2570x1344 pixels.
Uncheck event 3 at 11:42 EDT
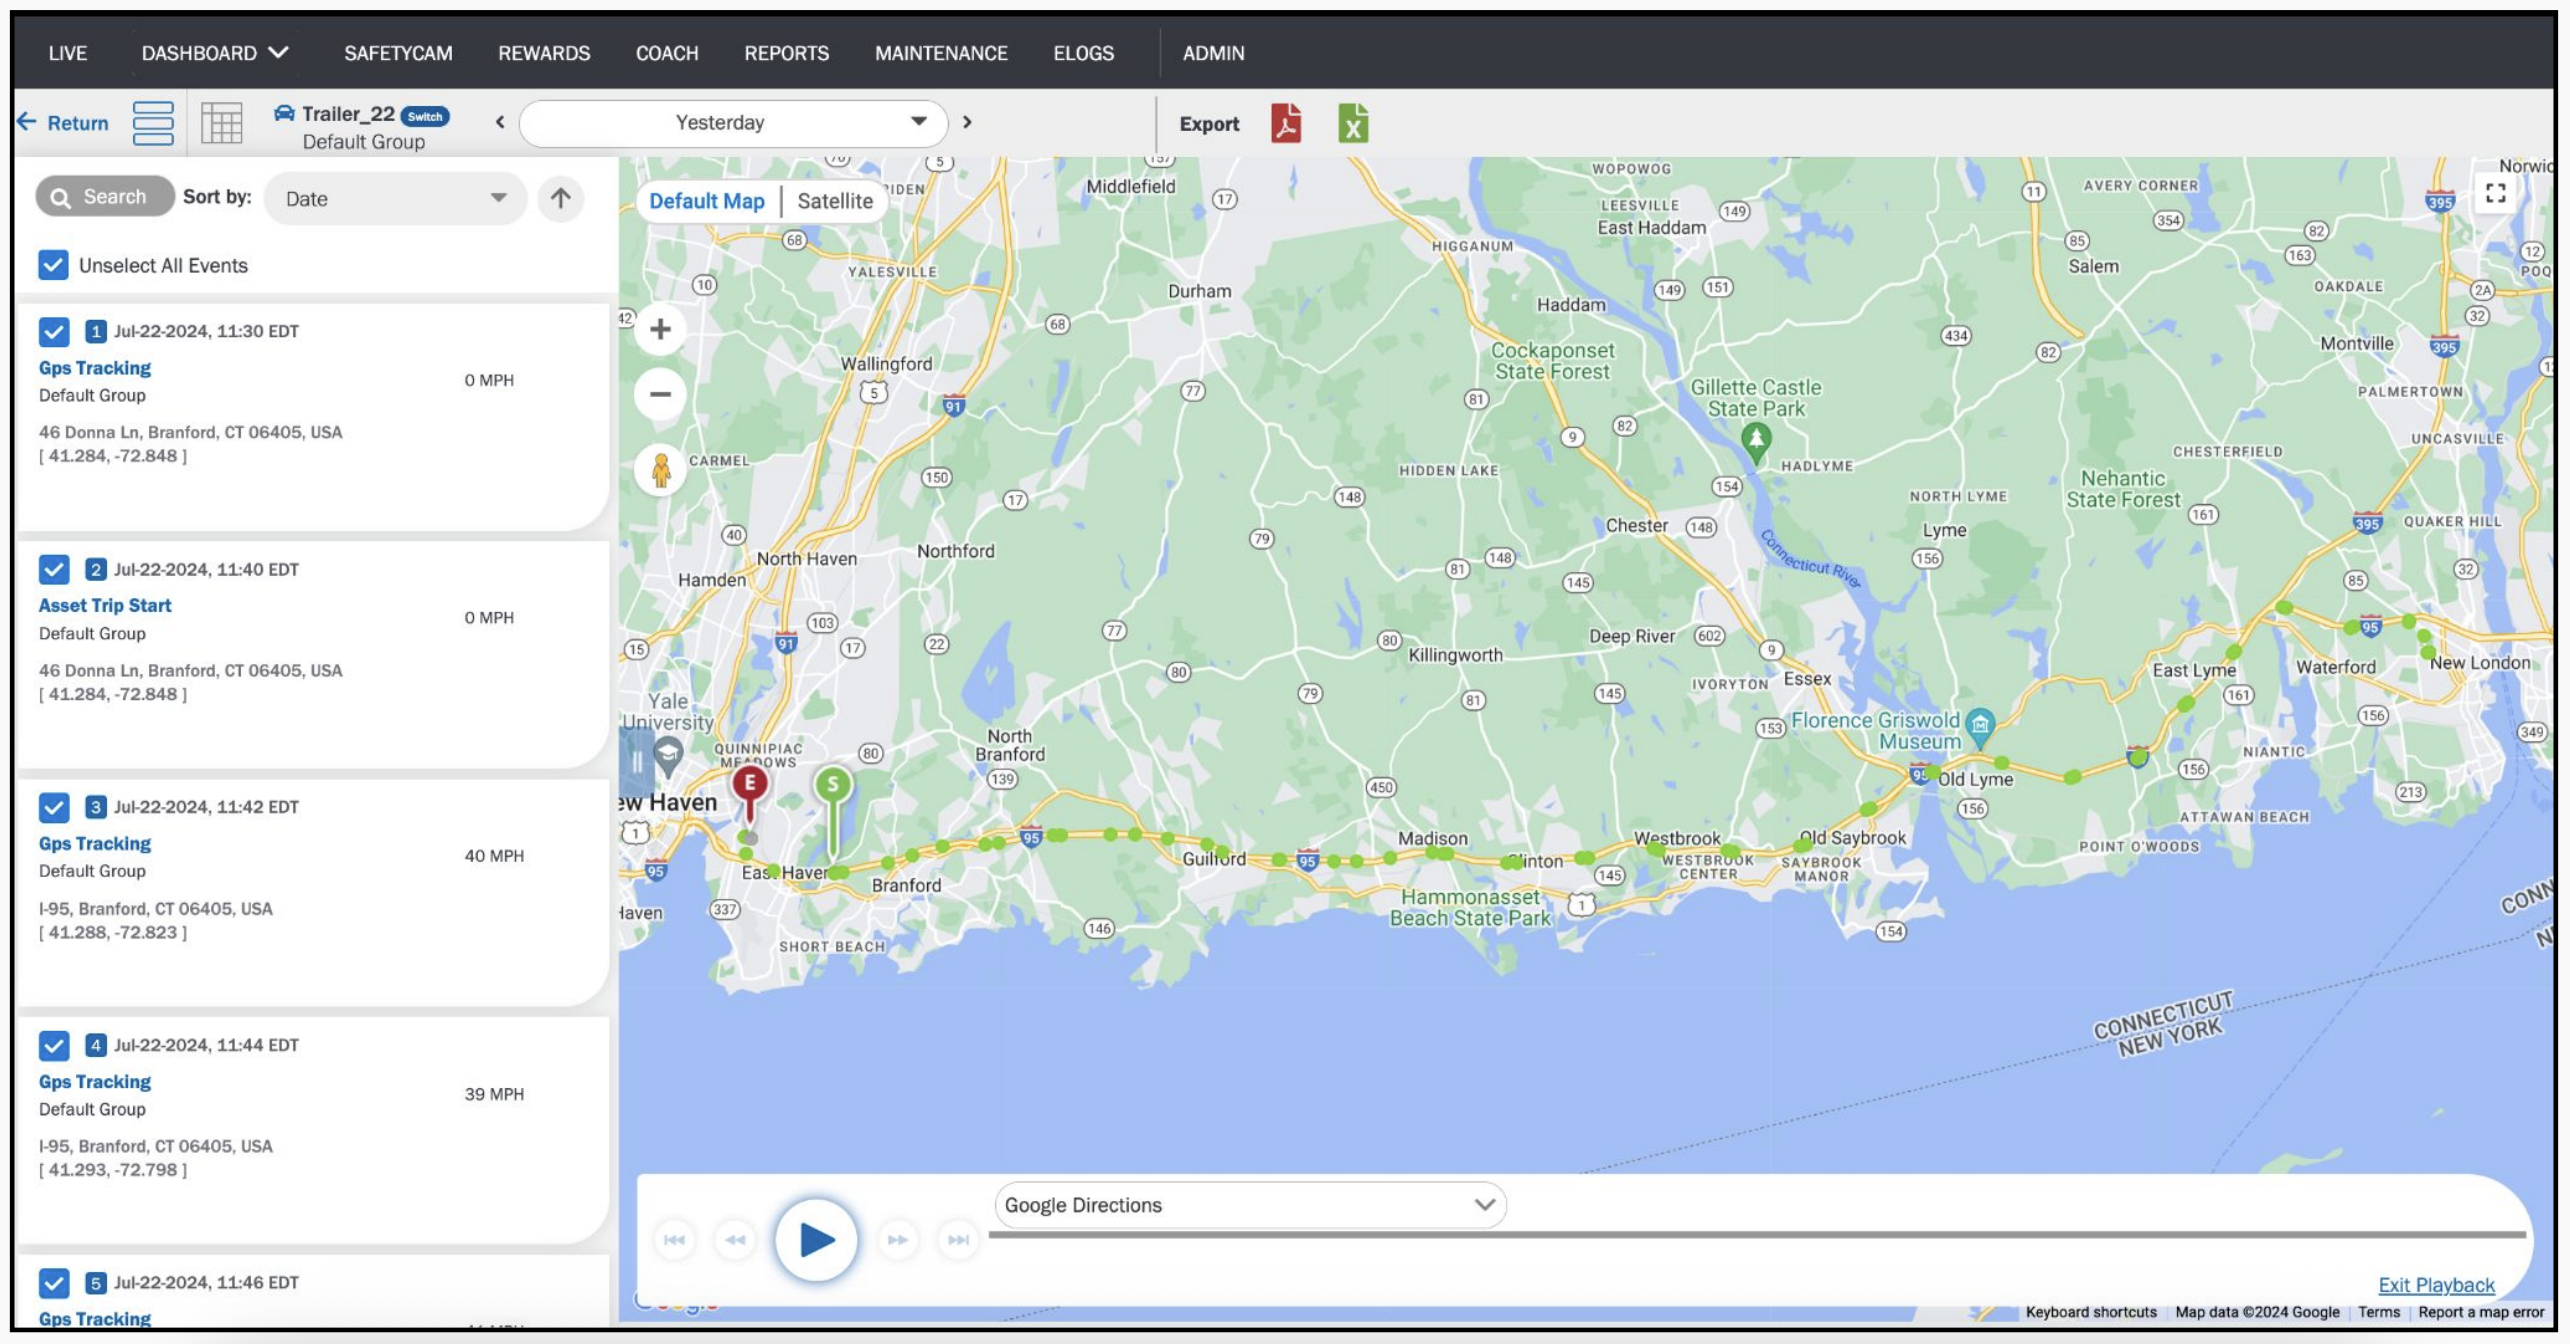53,807
